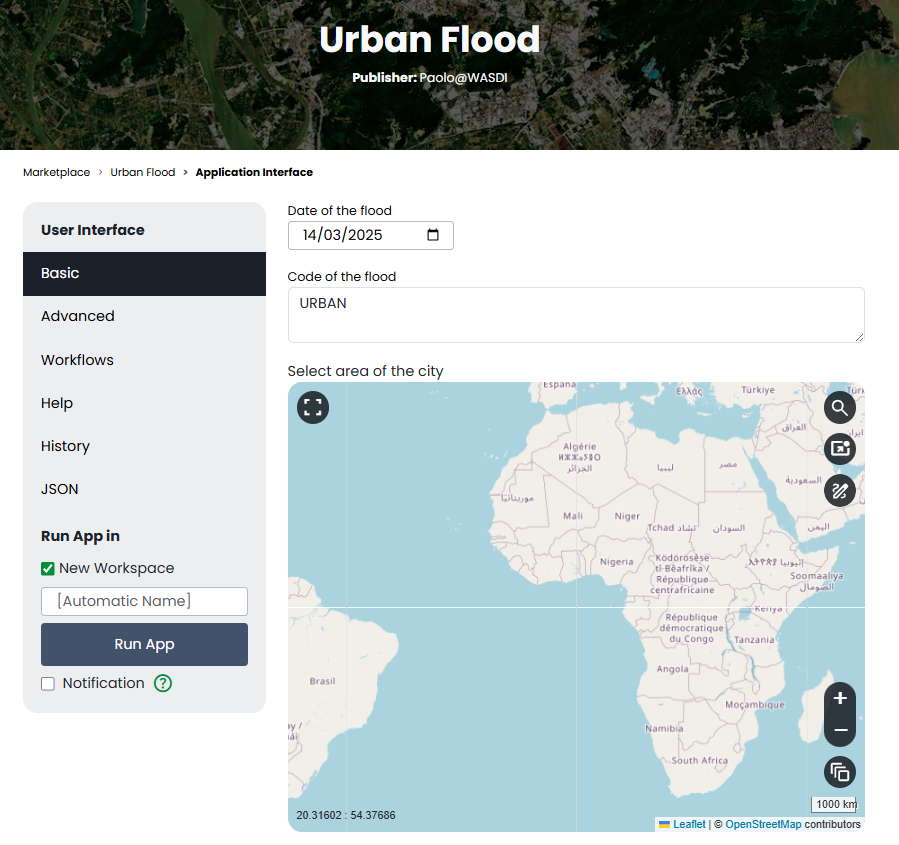Click the Code of the flood text area
The height and width of the screenshot is (845, 899).
tap(576, 315)
